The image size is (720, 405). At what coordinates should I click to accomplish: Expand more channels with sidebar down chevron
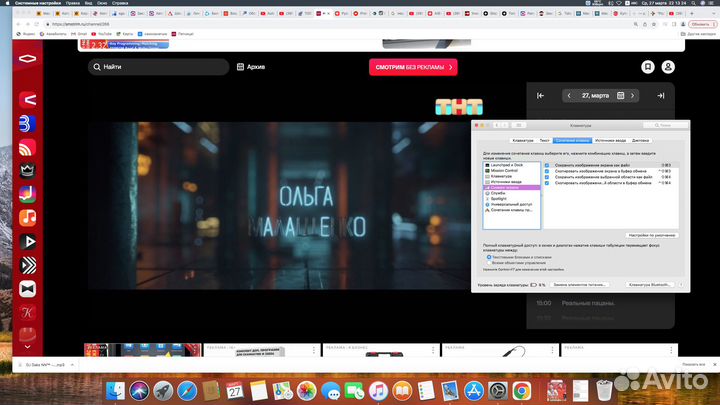(28, 347)
